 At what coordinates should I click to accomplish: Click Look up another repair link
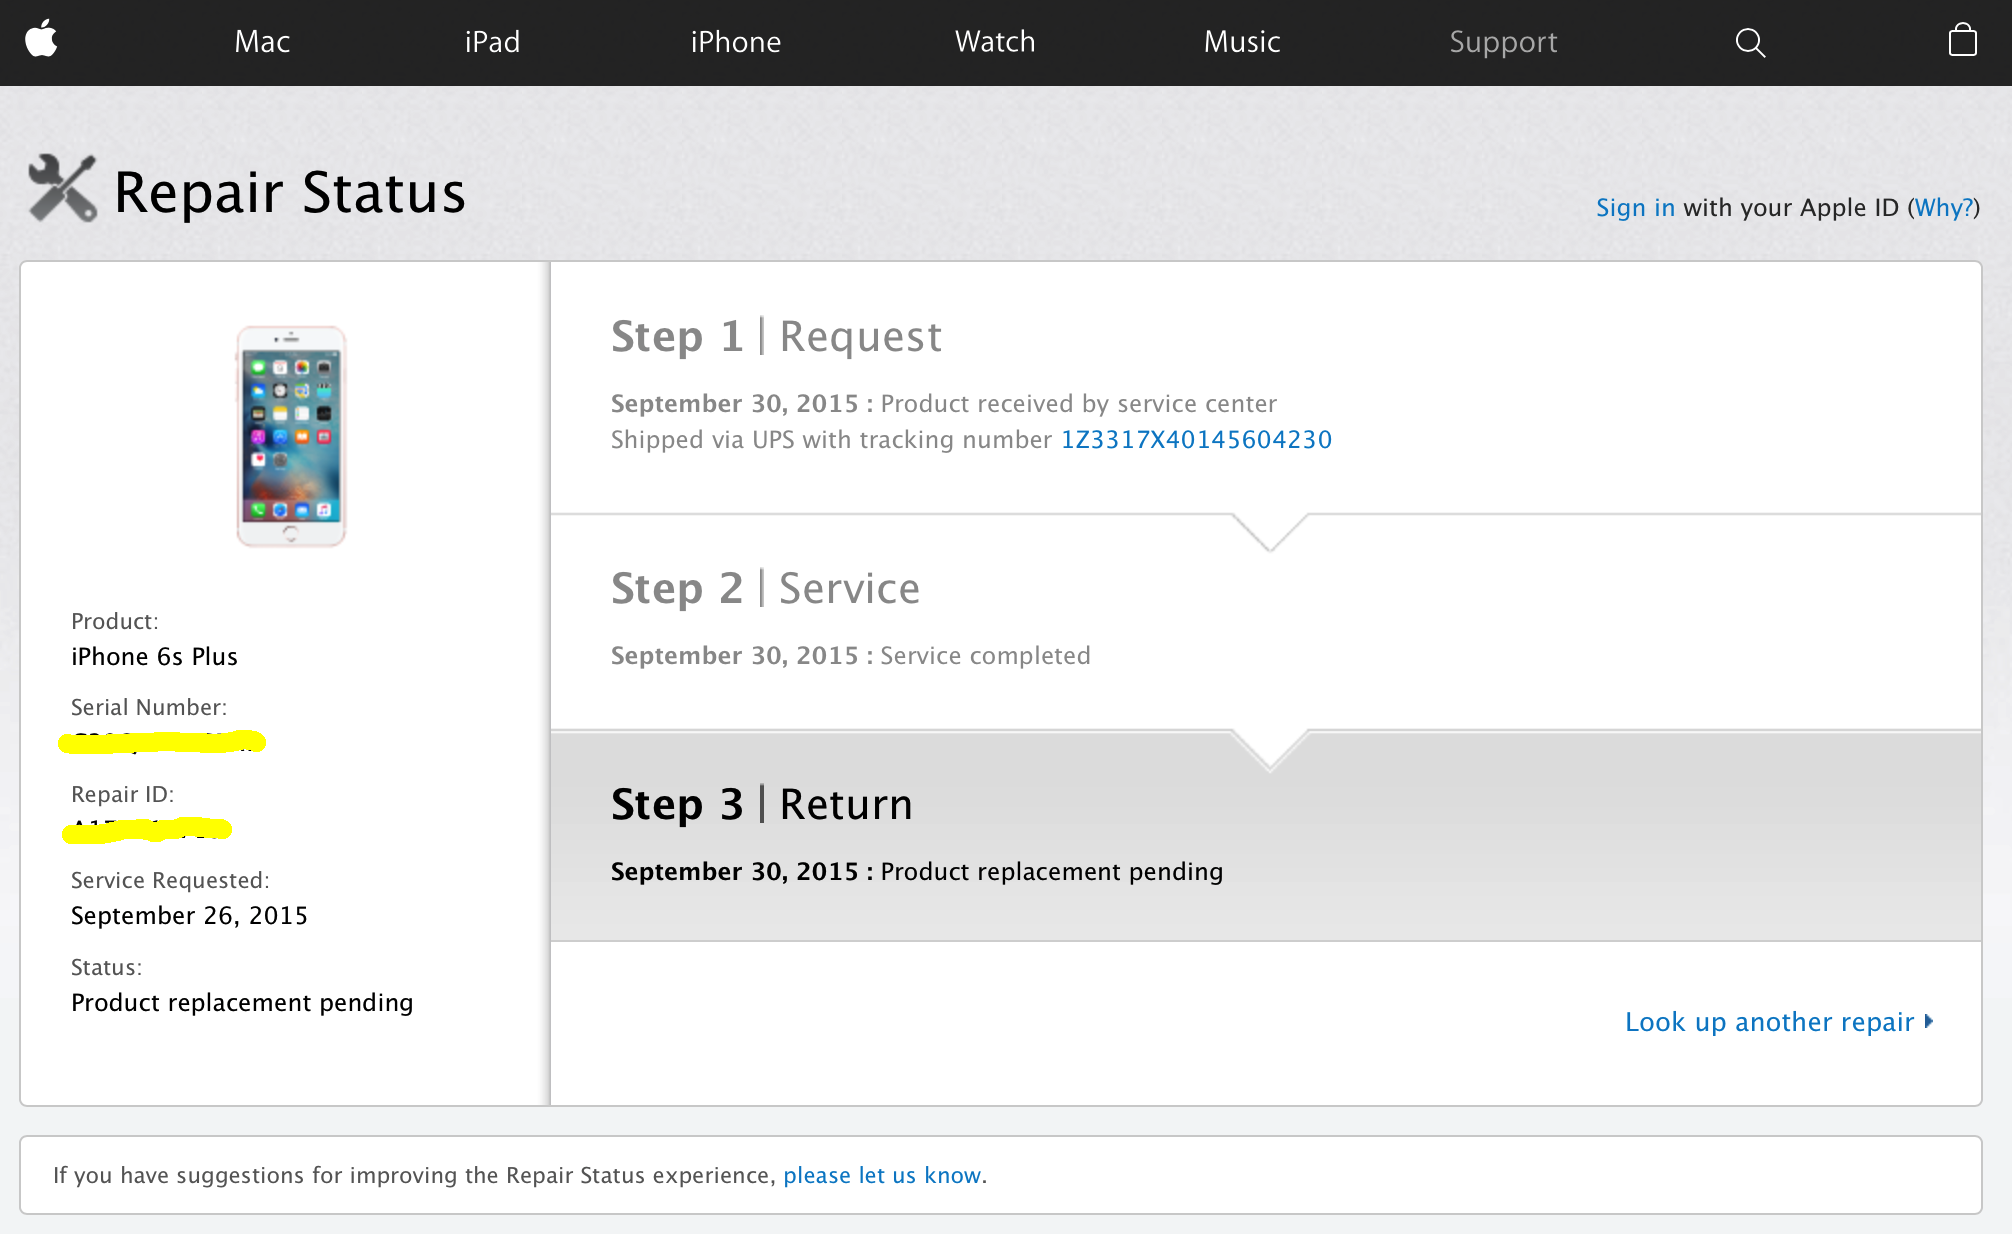[x=1779, y=1022]
